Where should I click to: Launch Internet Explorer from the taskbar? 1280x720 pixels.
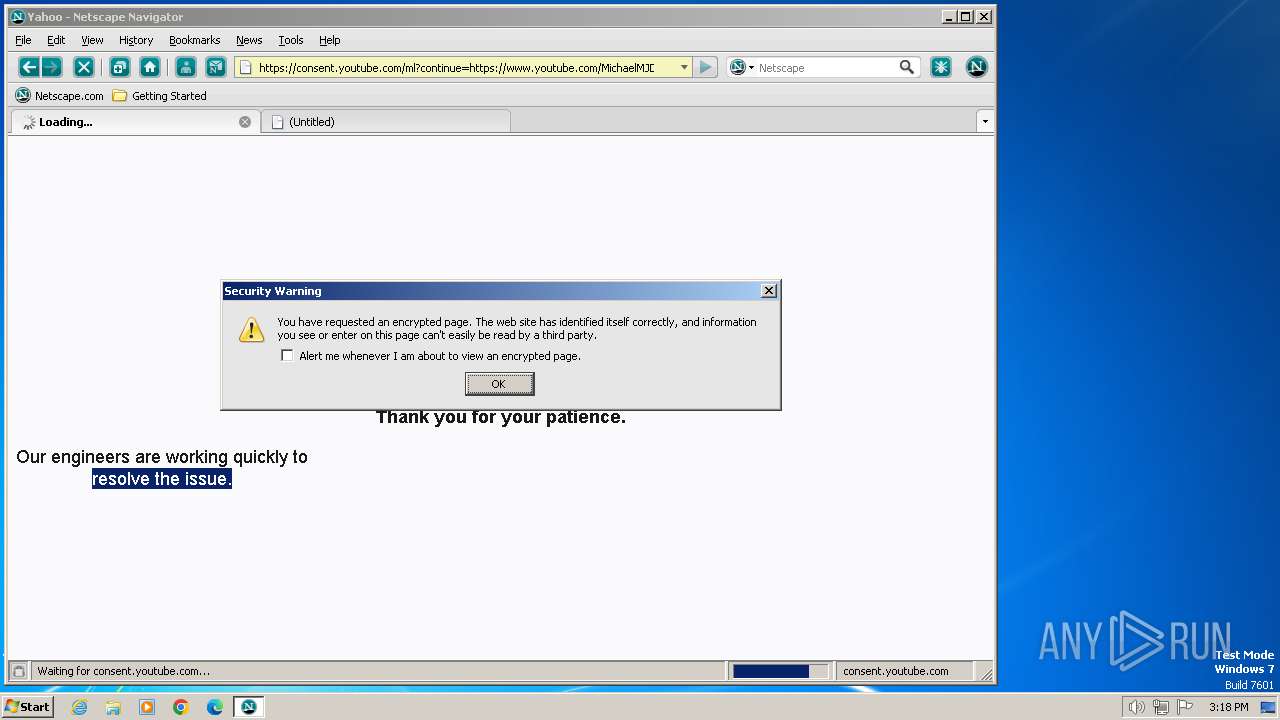[x=79, y=707]
